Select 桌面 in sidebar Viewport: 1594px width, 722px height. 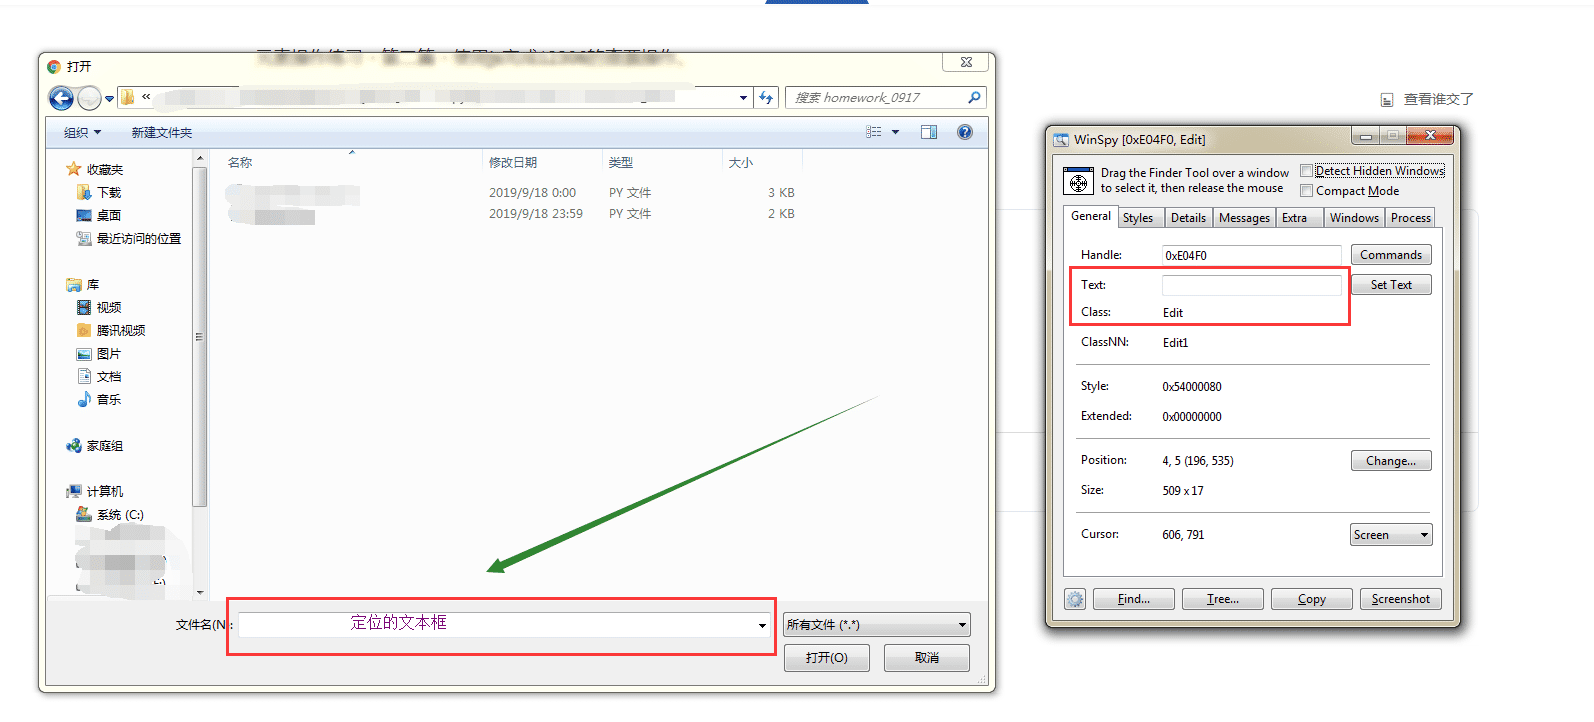tap(99, 216)
